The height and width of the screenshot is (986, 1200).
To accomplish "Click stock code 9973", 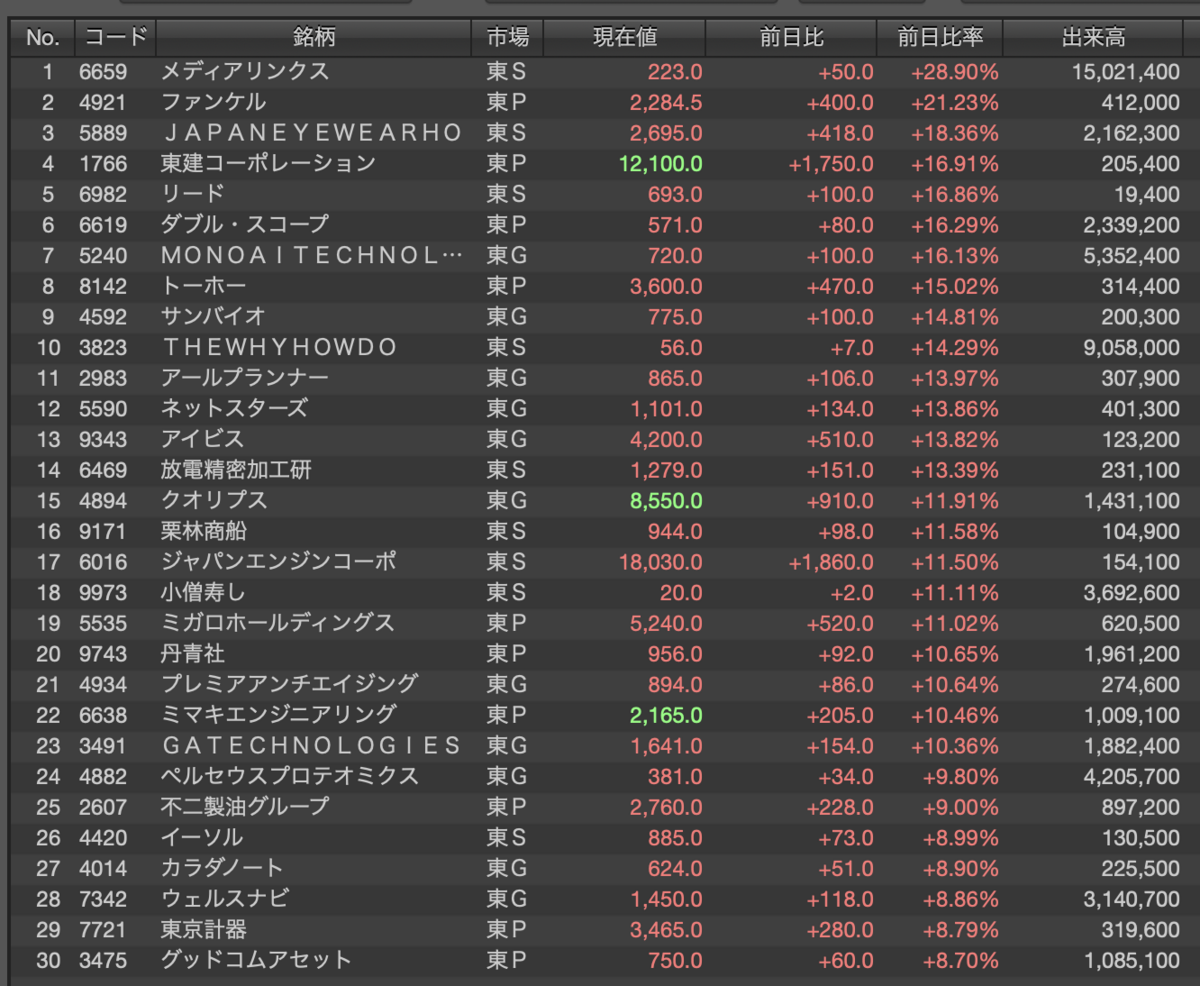I will (103, 592).
